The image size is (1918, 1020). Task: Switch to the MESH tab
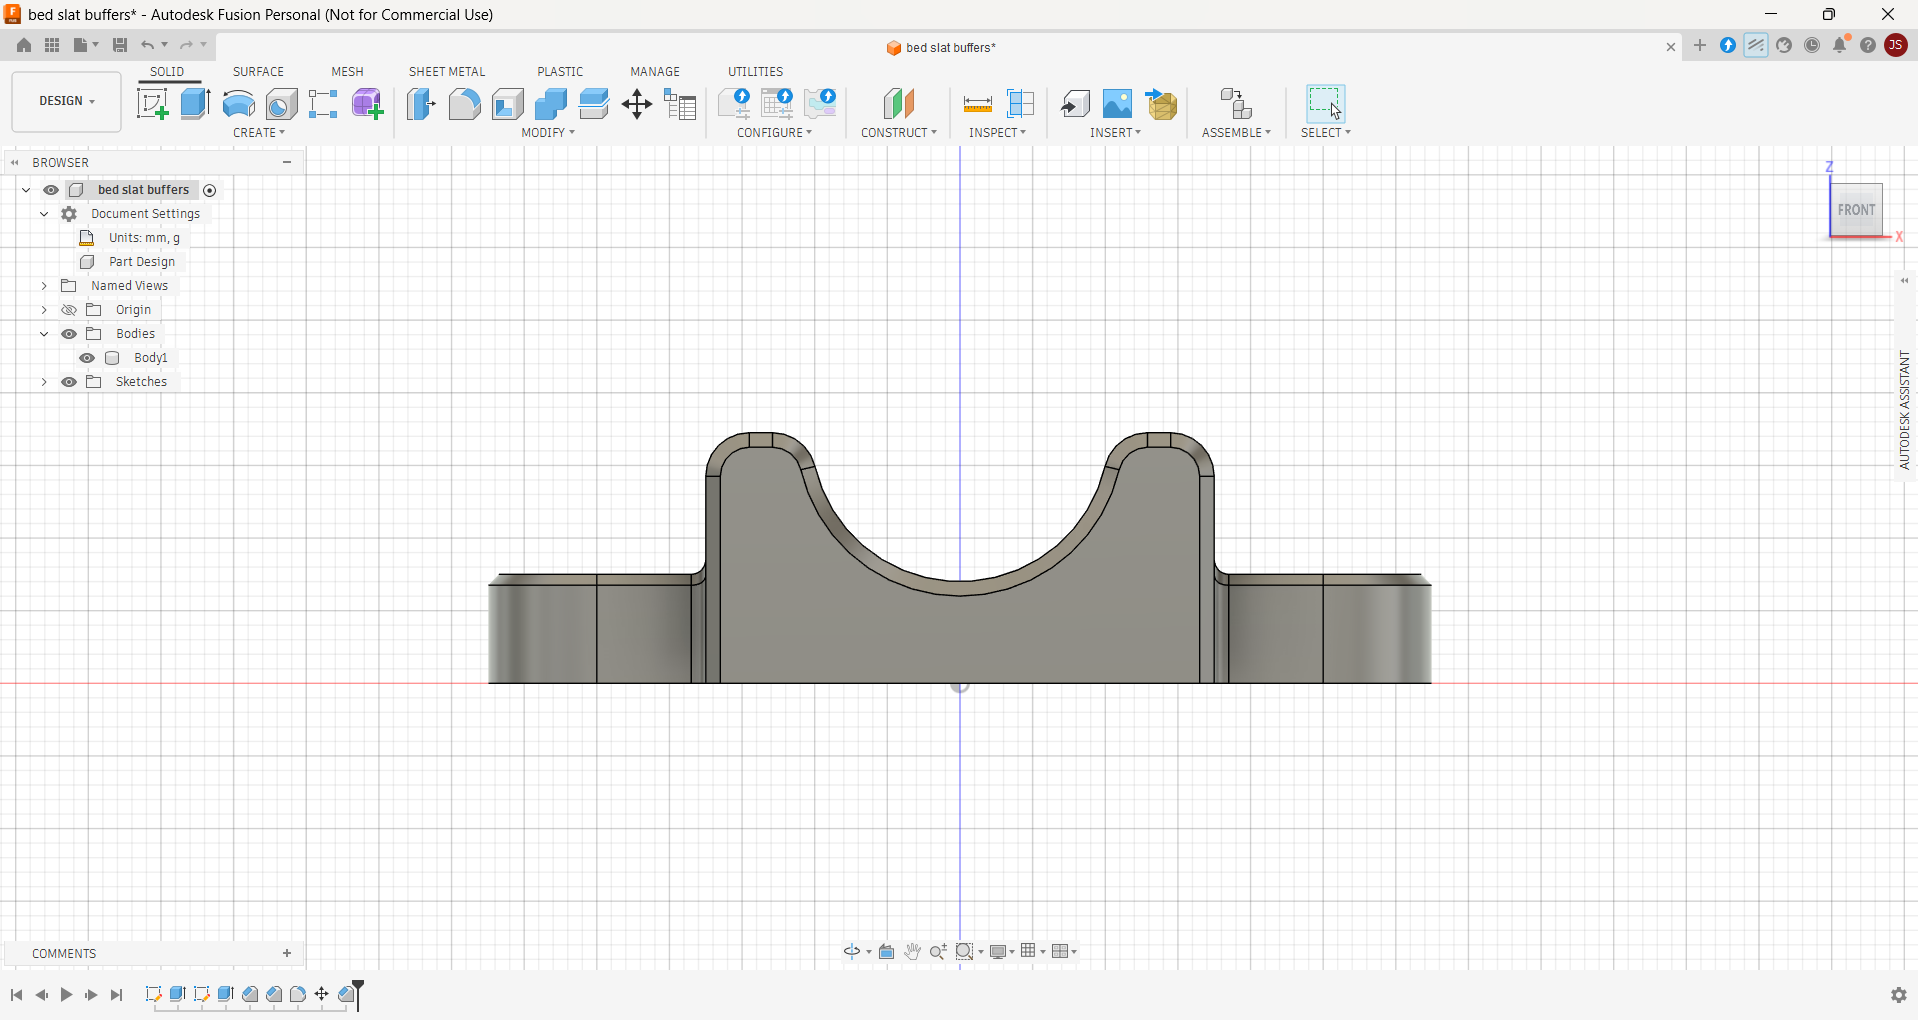(x=347, y=72)
